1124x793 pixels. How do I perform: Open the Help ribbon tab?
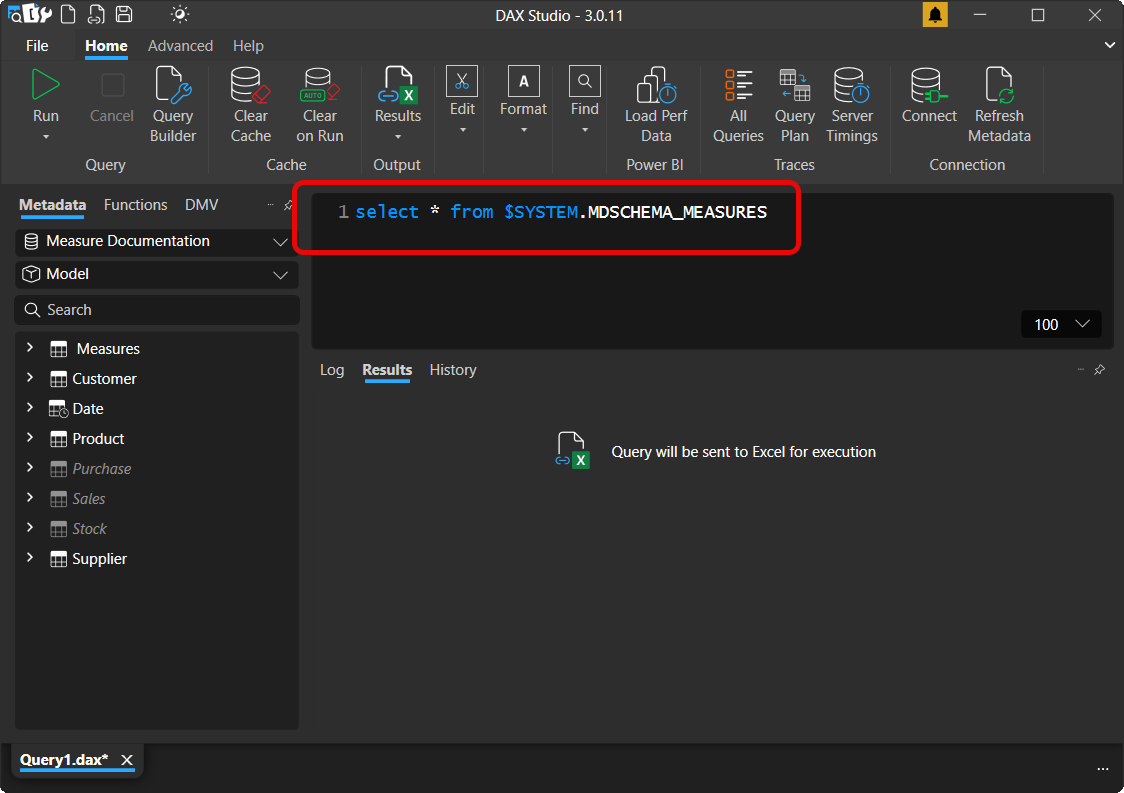tap(248, 46)
